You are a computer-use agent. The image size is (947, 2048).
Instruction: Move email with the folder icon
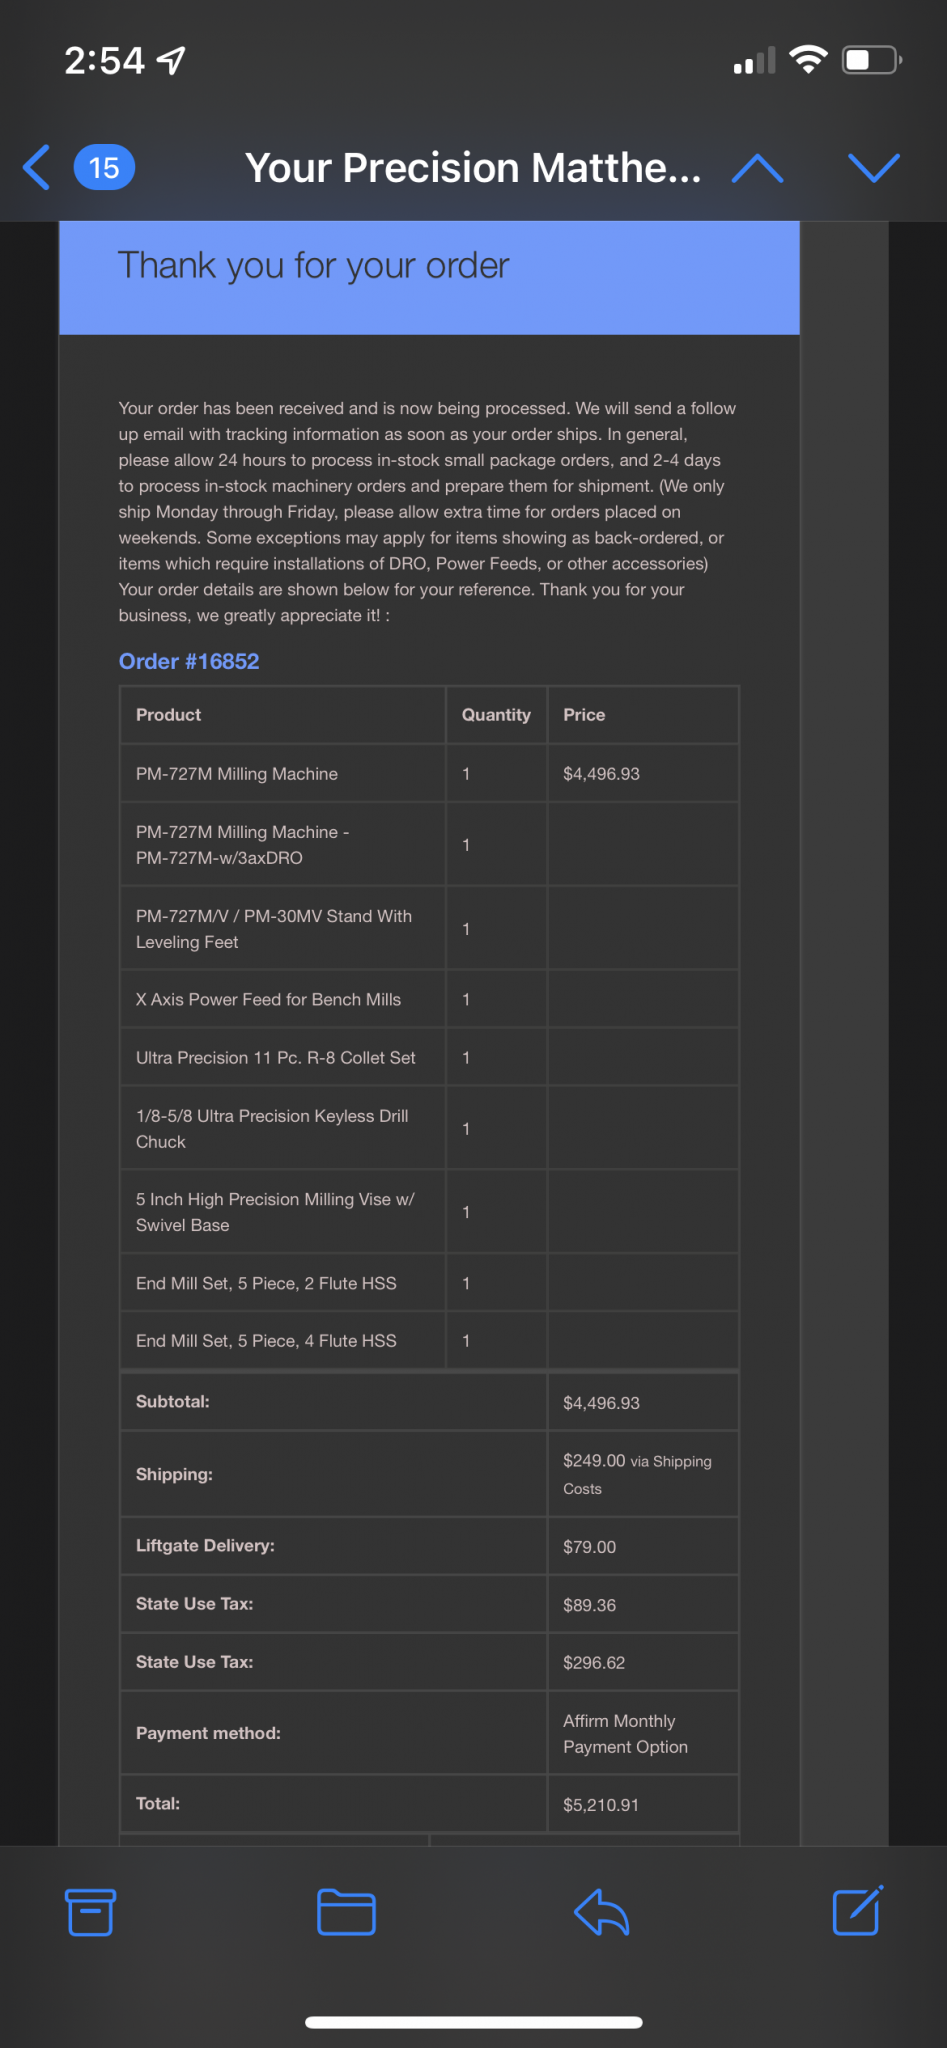346,1912
